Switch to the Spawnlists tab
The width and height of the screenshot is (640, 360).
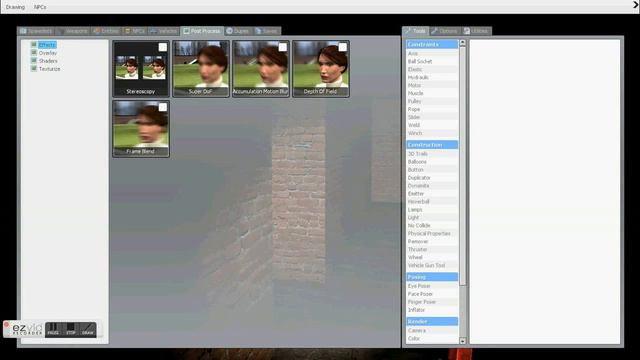click(x=36, y=31)
